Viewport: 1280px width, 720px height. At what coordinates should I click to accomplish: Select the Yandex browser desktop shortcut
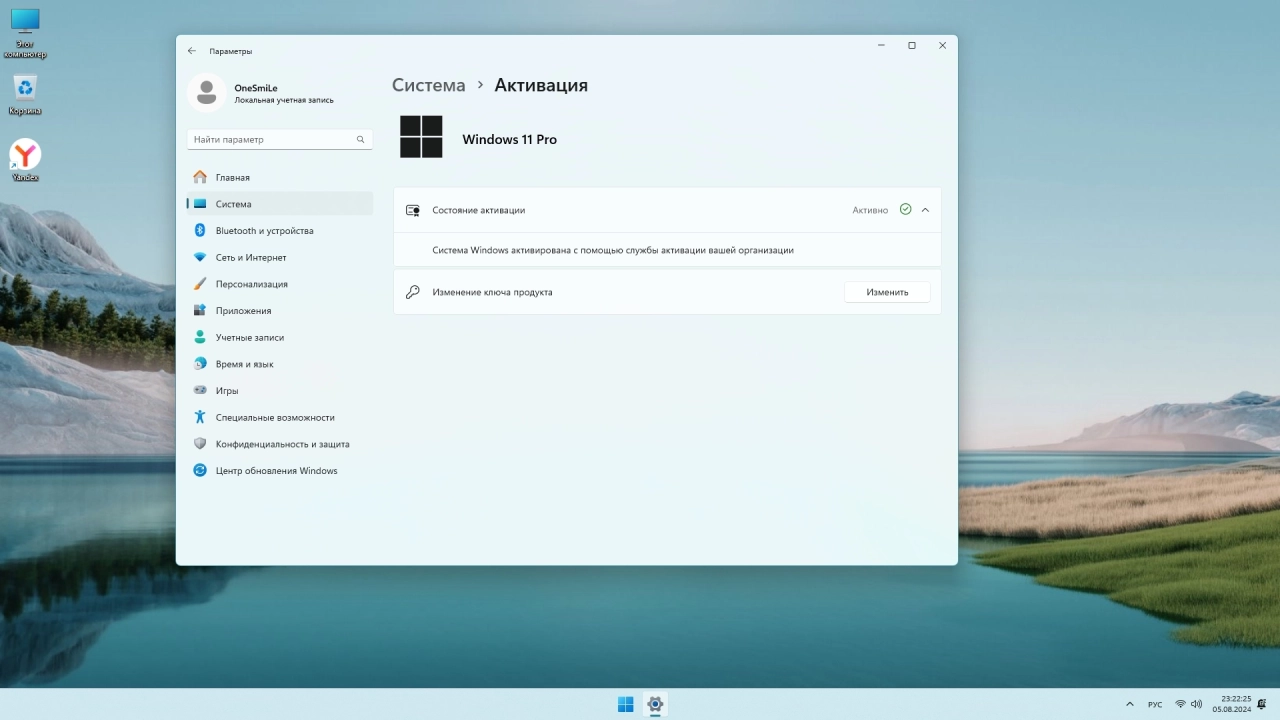click(25, 160)
